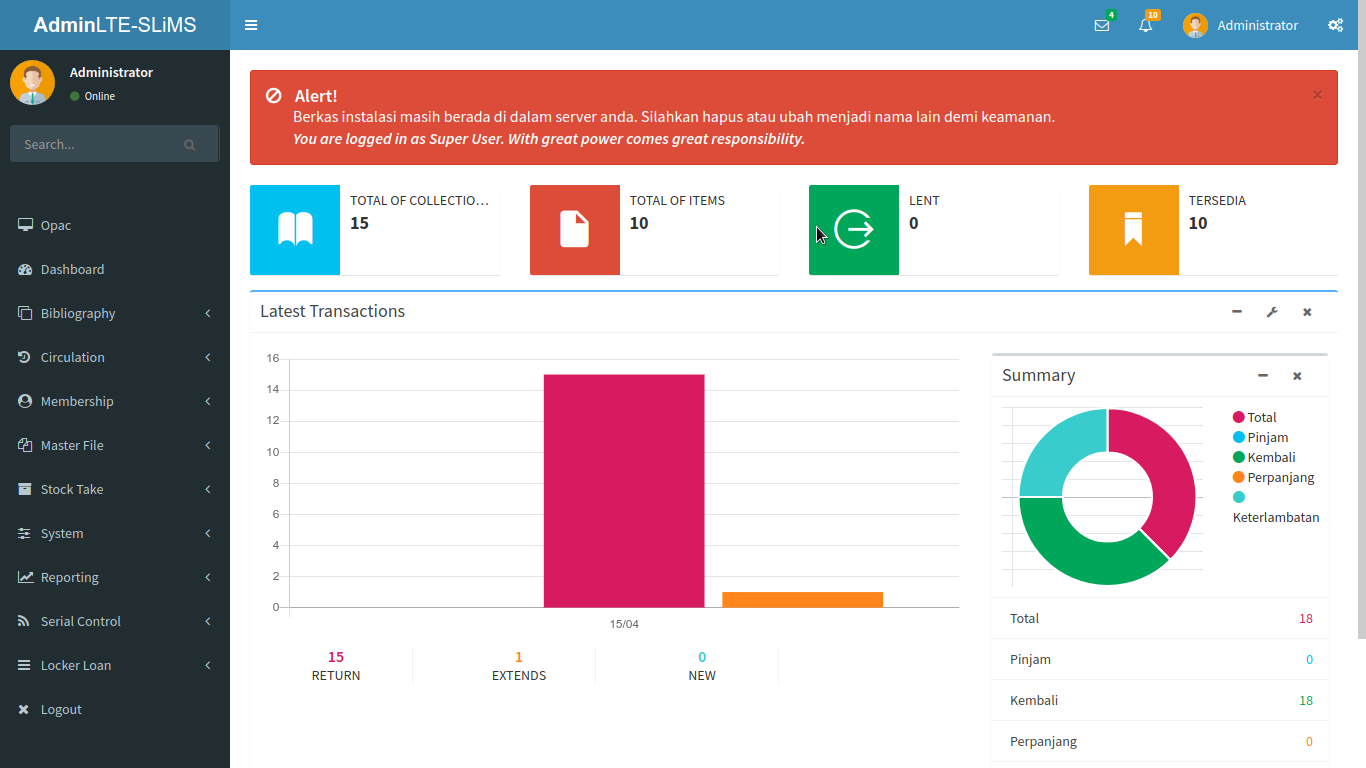Expand the System menu chevron
This screenshot has height=768, width=1366.
tap(208, 534)
